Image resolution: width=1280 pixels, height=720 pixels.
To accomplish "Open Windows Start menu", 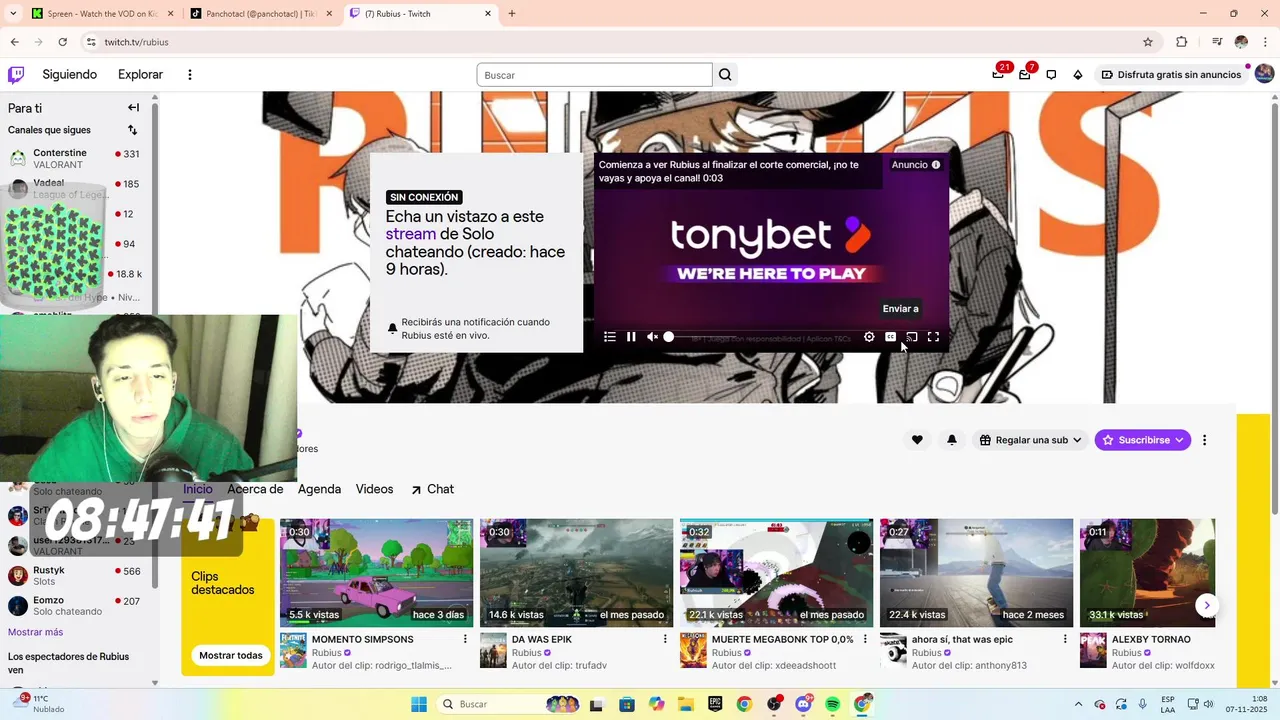I will 419,704.
